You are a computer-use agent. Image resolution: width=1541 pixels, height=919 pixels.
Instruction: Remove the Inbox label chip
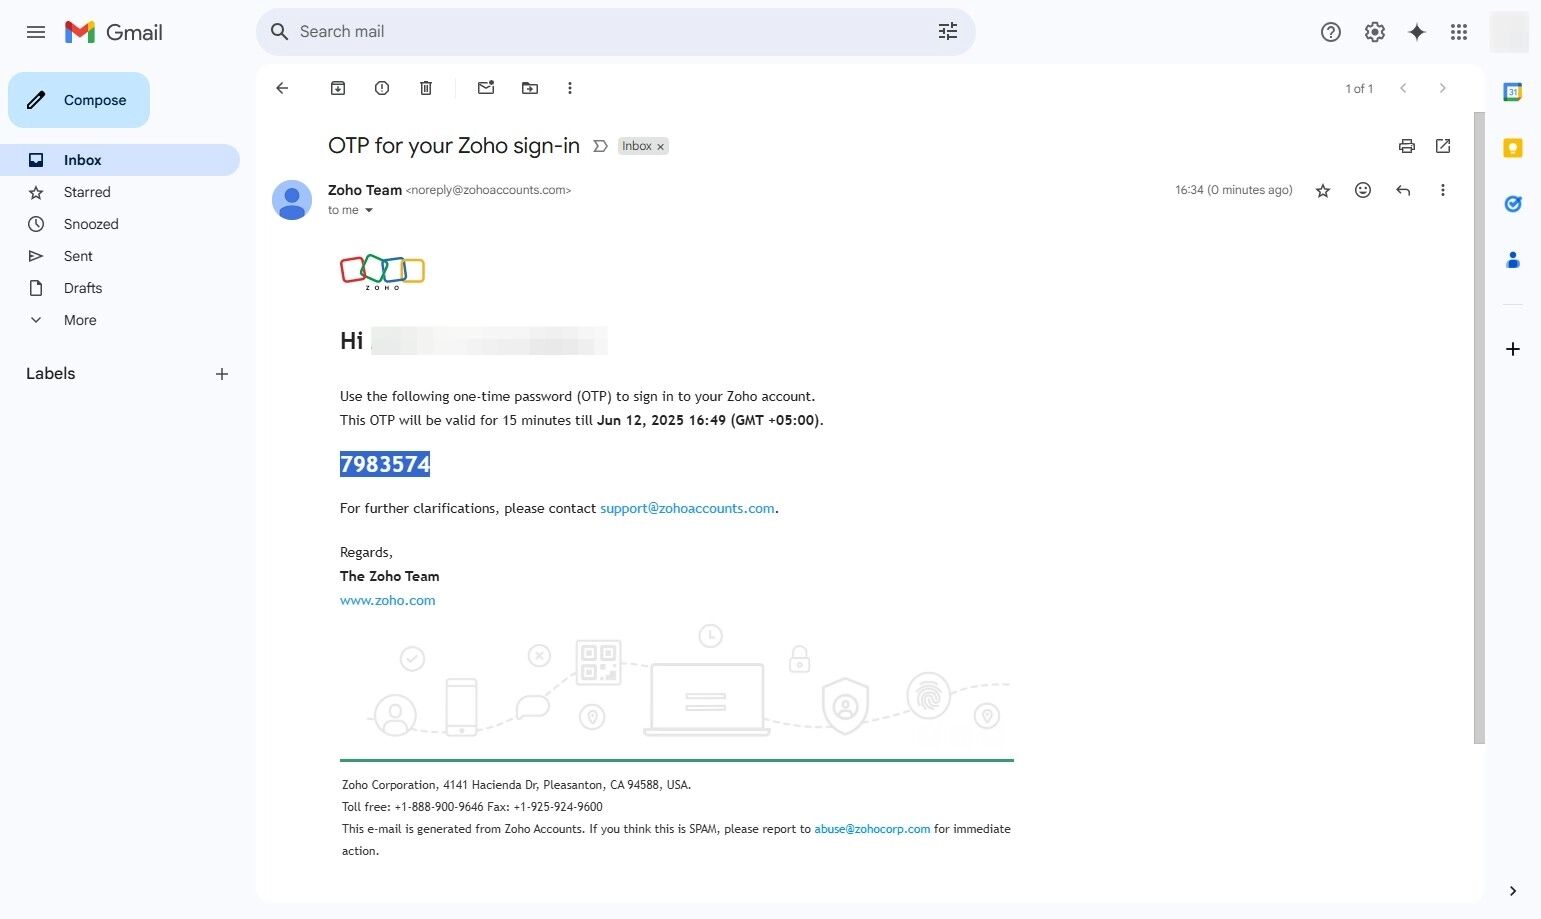(660, 147)
